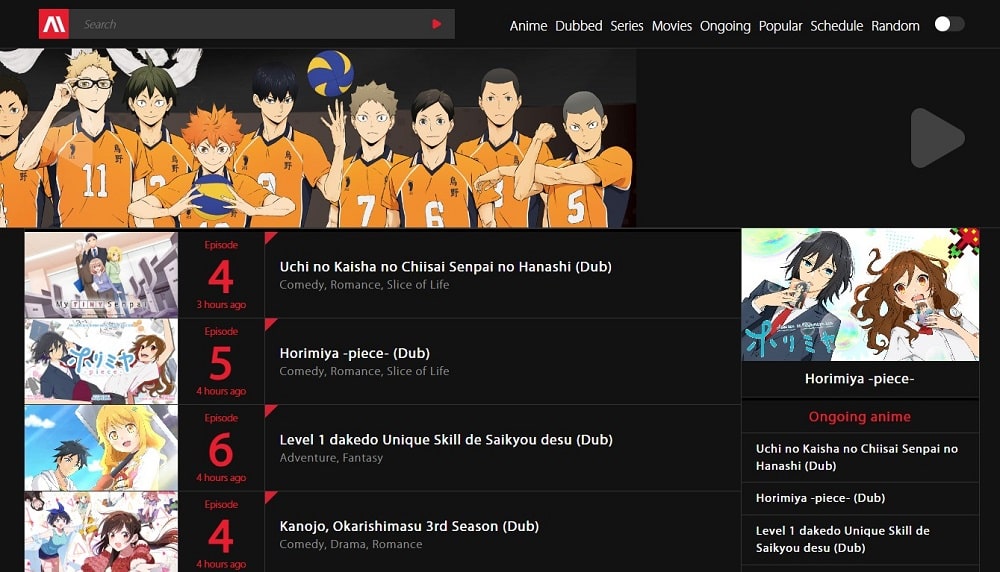The height and width of the screenshot is (572, 1000).
Task: Click Episode 4 number for Kanojo, Okarishimasu
Action: [x=221, y=536]
